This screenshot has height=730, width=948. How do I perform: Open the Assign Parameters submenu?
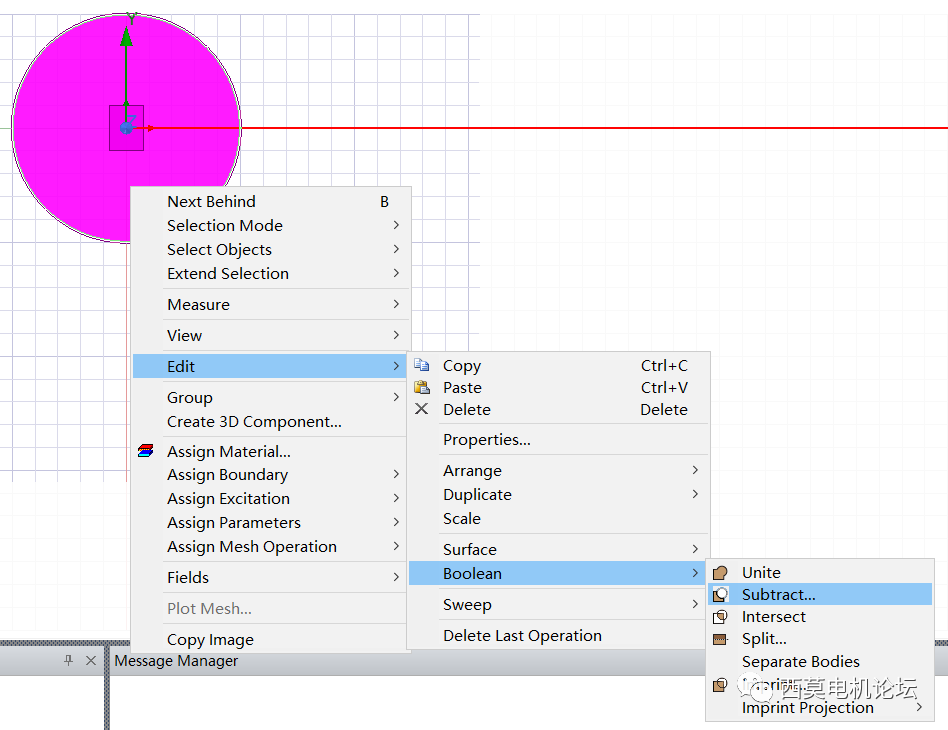point(271,523)
